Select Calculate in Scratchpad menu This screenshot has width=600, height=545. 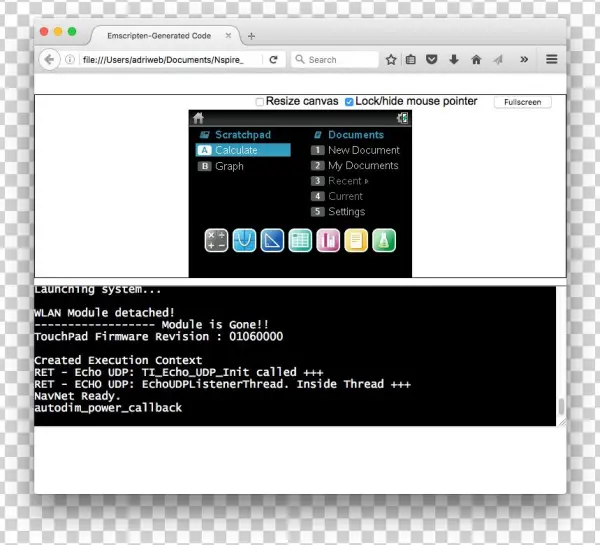pos(236,150)
